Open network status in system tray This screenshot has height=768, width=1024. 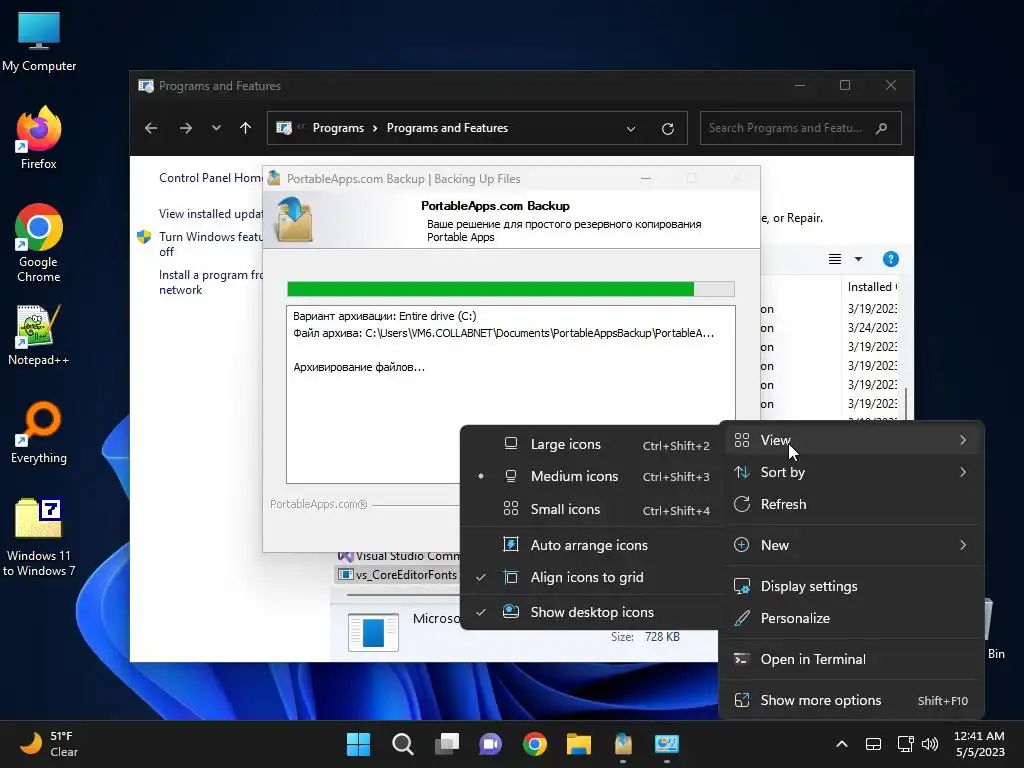point(906,744)
